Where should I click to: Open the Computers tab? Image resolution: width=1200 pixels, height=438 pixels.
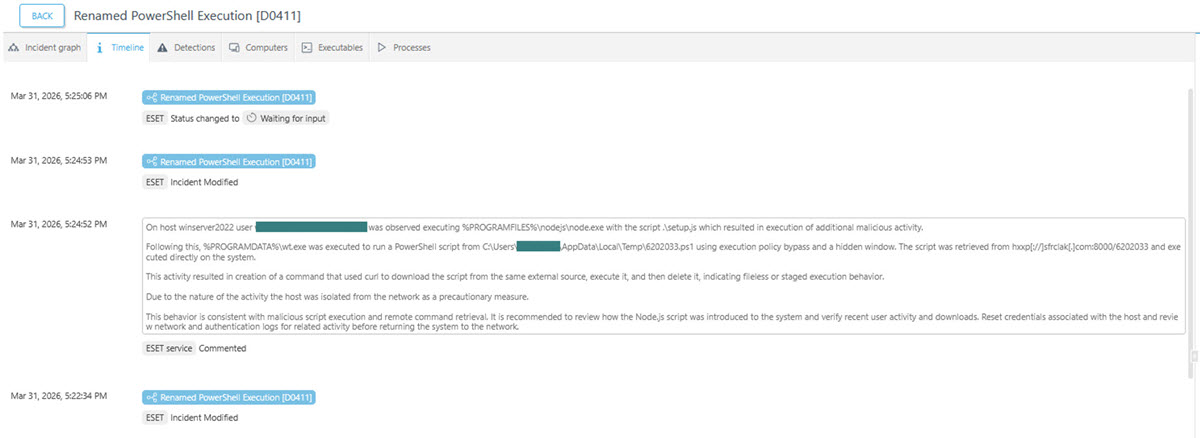pyautogui.click(x=258, y=47)
